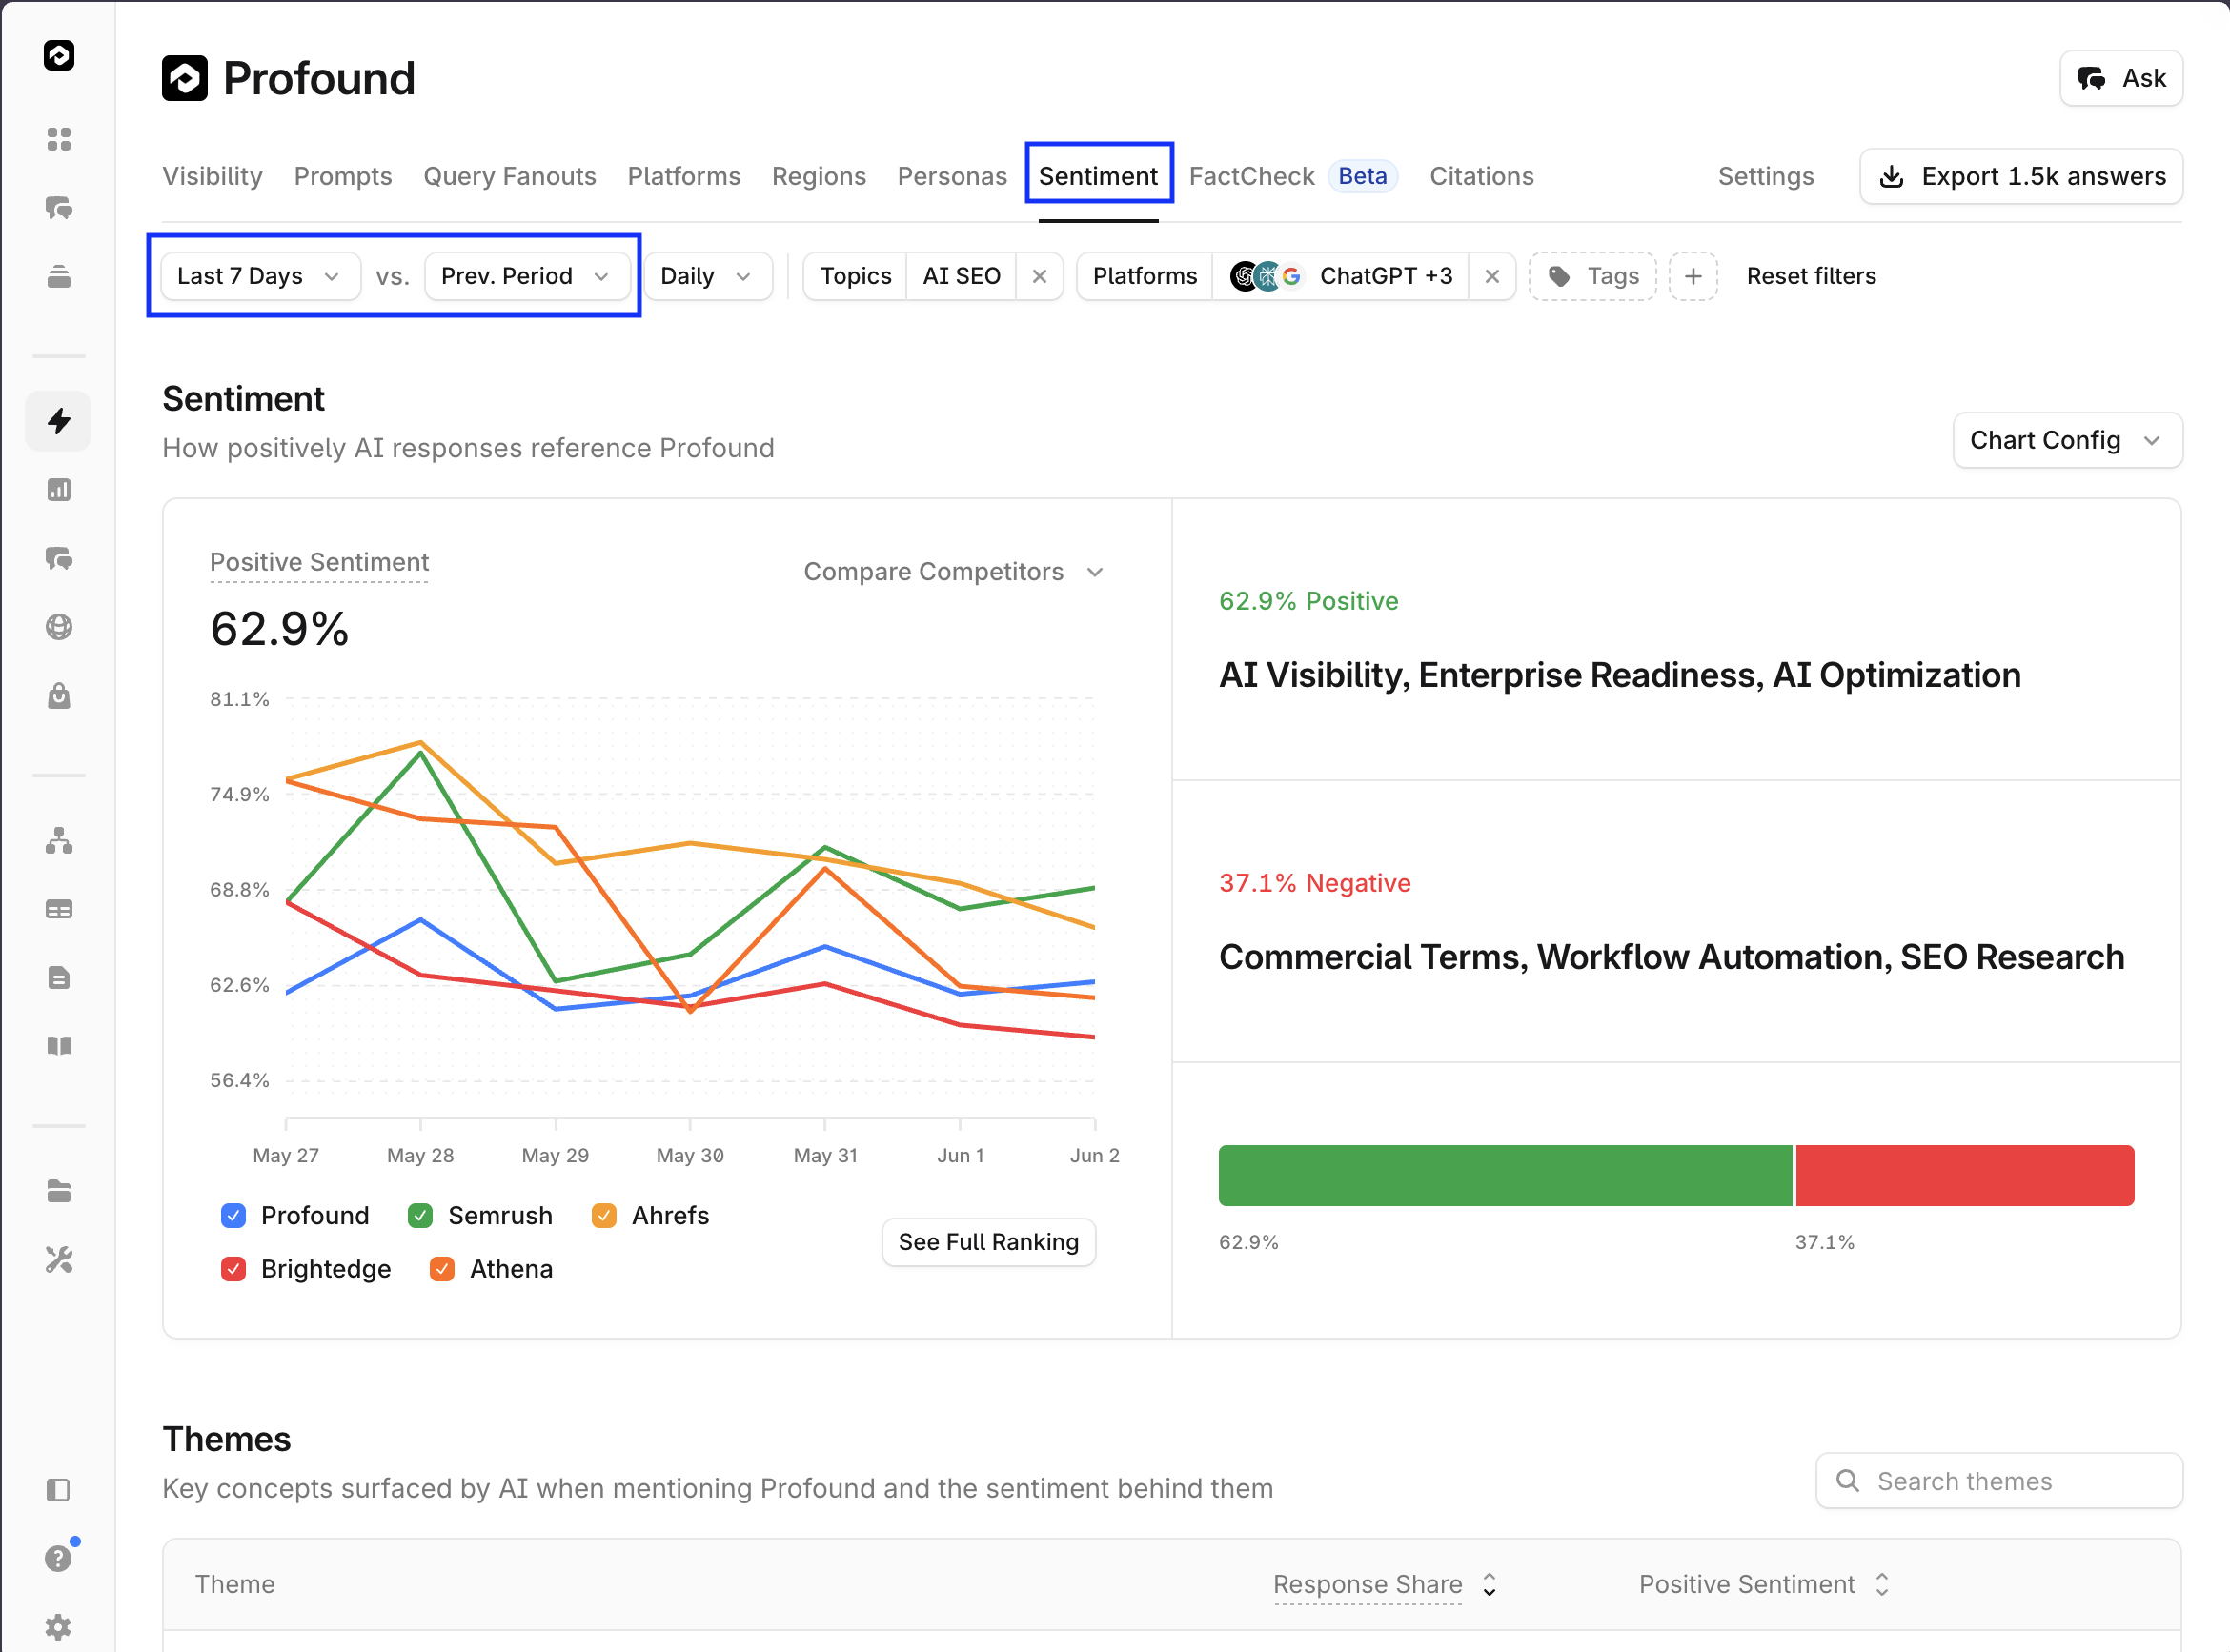Click Reset filters
The width and height of the screenshot is (2230, 1652).
tap(1811, 276)
